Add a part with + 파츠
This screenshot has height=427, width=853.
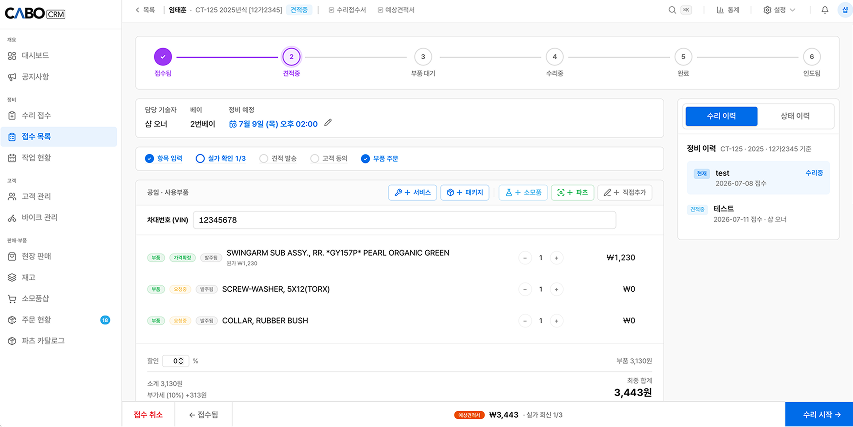coord(572,193)
